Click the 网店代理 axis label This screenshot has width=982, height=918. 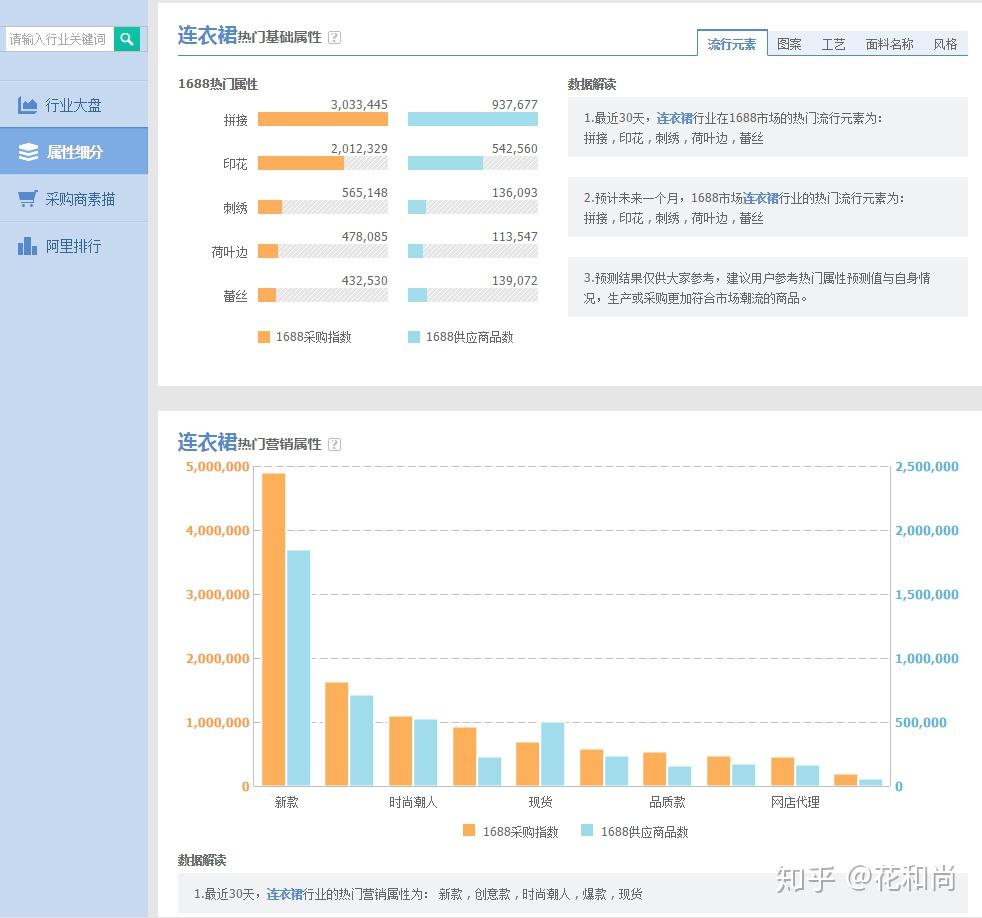795,802
